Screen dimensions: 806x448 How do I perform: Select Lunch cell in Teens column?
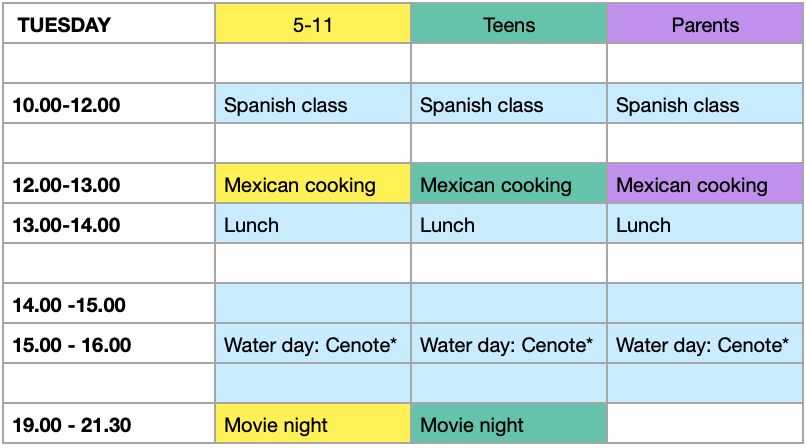click(x=509, y=224)
